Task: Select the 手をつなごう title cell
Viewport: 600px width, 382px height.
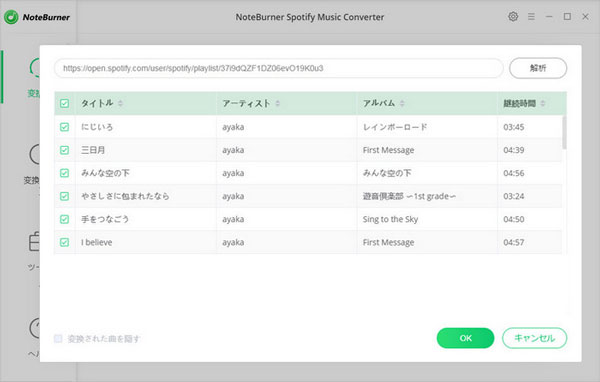Action: 145,219
